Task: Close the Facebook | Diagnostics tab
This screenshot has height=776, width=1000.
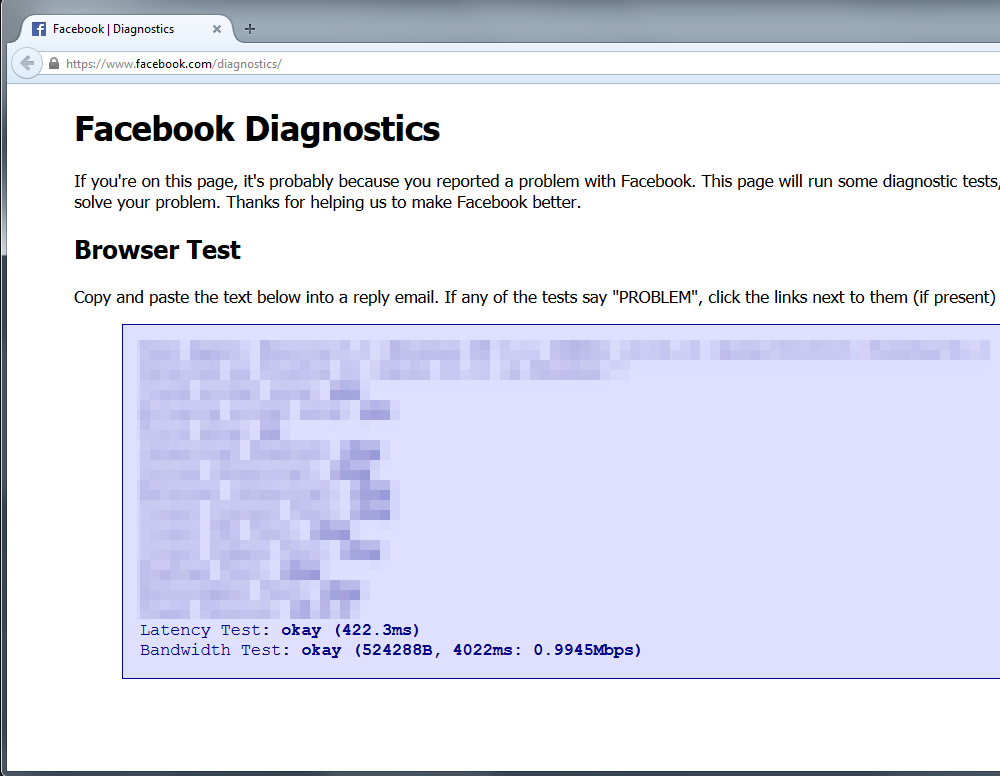Action: click(217, 29)
